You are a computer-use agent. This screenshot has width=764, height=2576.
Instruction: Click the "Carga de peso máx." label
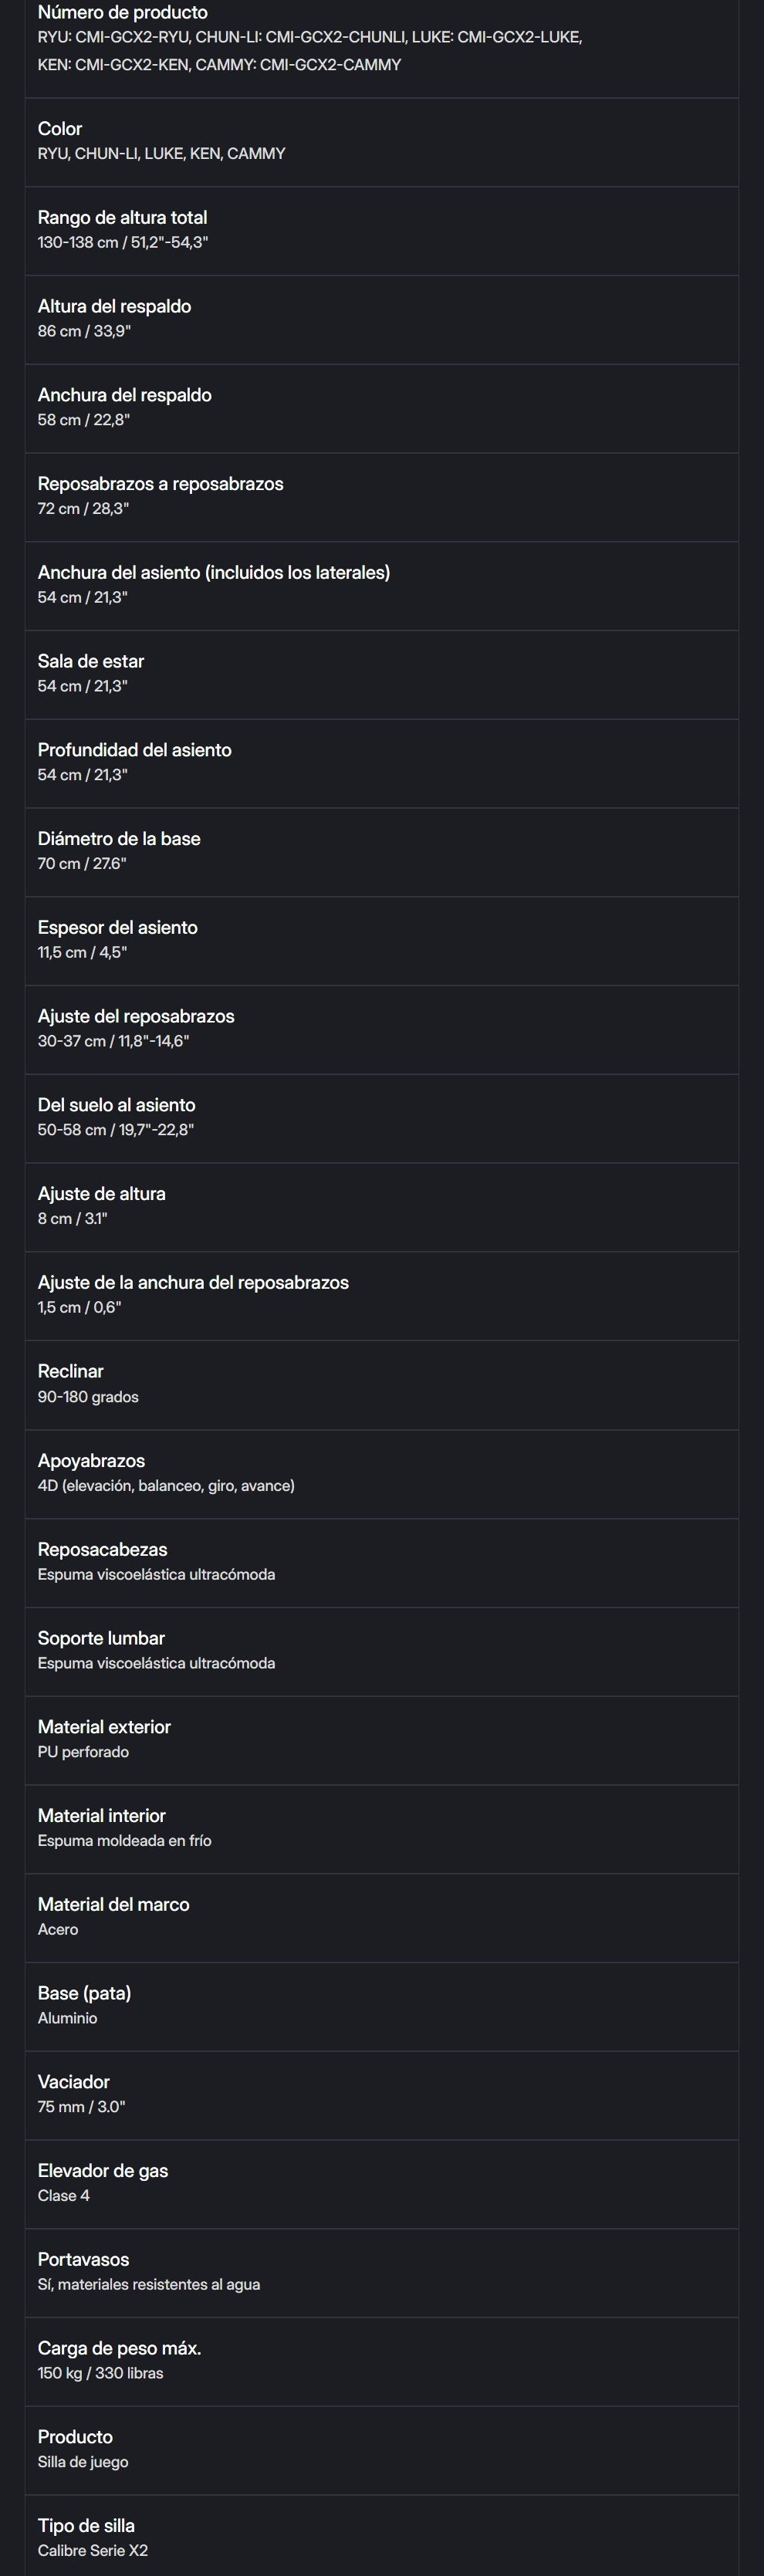tap(119, 2348)
